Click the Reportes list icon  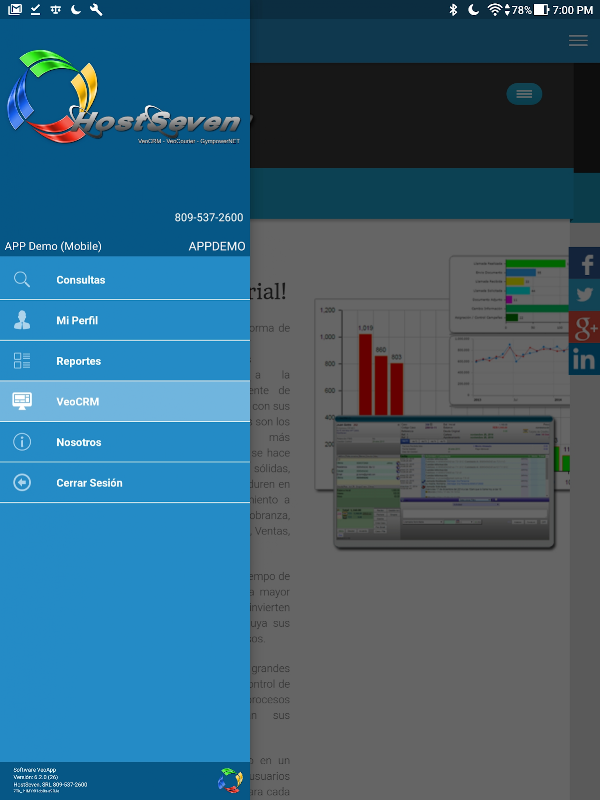point(22,361)
